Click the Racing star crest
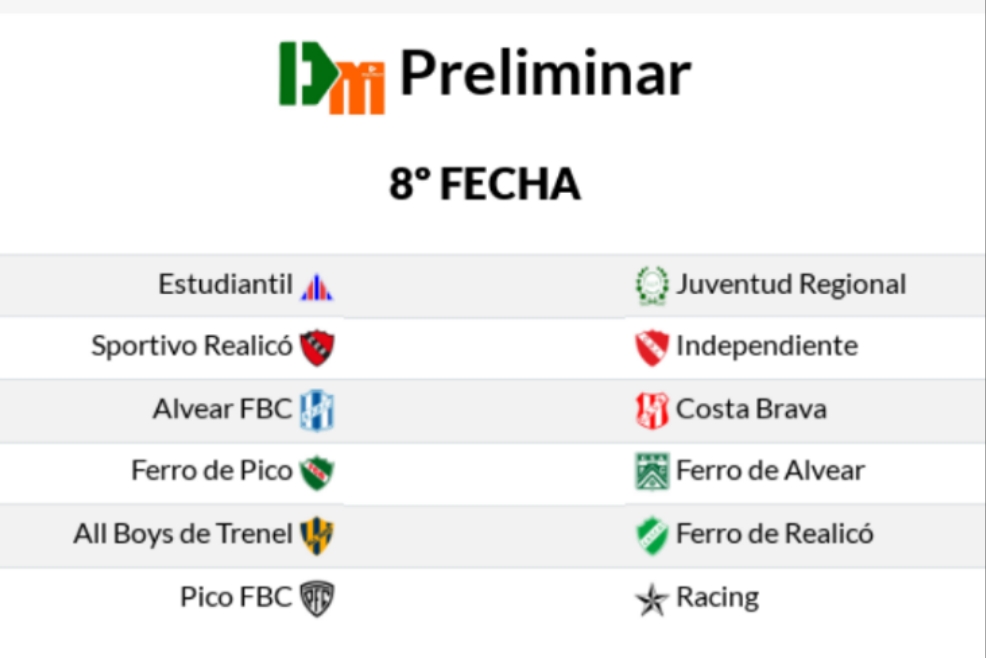The image size is (986, 658). point(652,599)
